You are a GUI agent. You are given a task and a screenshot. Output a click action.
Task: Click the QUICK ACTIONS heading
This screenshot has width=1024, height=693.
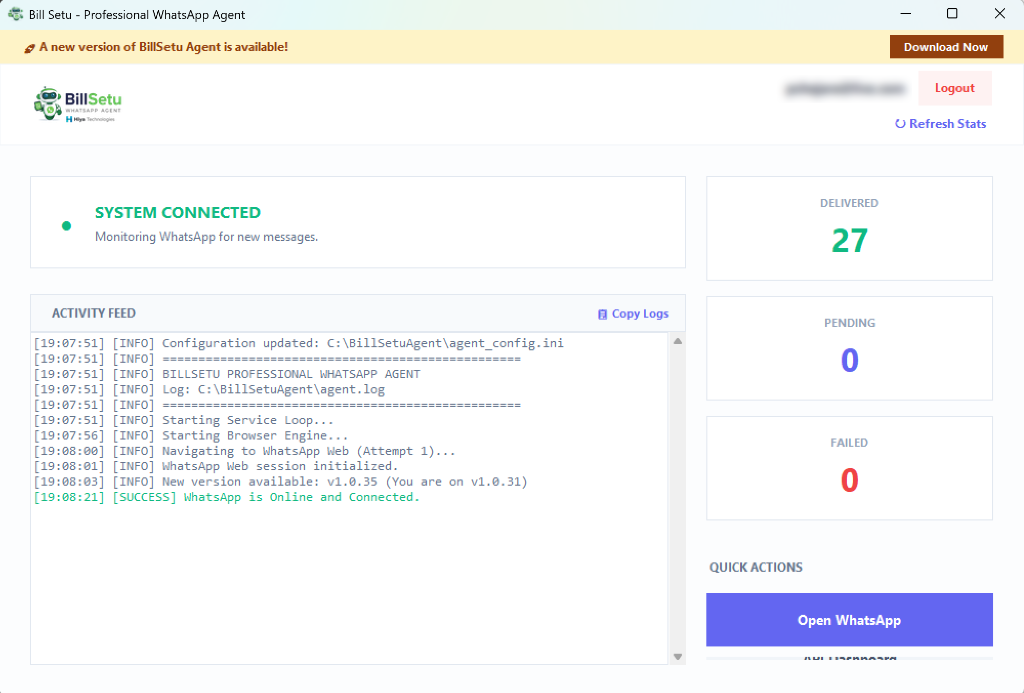[756, 567]
